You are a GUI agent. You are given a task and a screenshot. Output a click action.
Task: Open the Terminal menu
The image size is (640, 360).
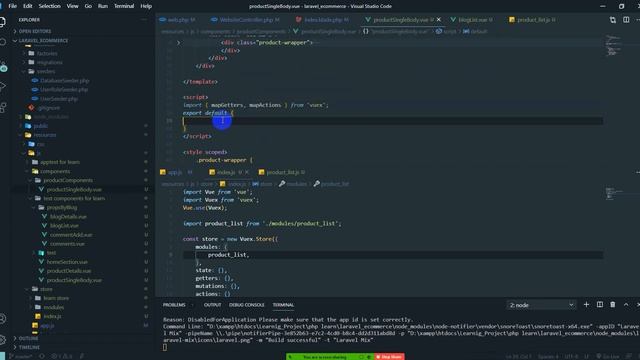tap(124, 6)
